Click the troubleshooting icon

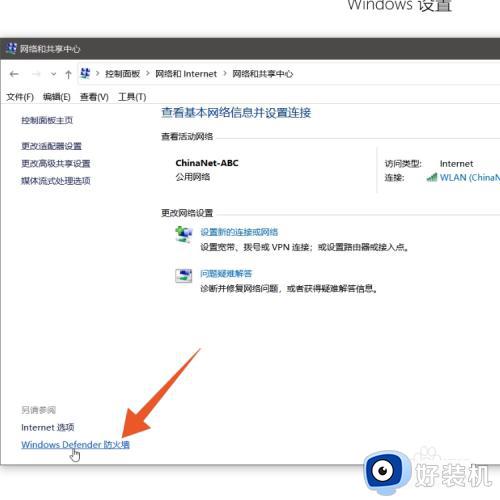184,276
